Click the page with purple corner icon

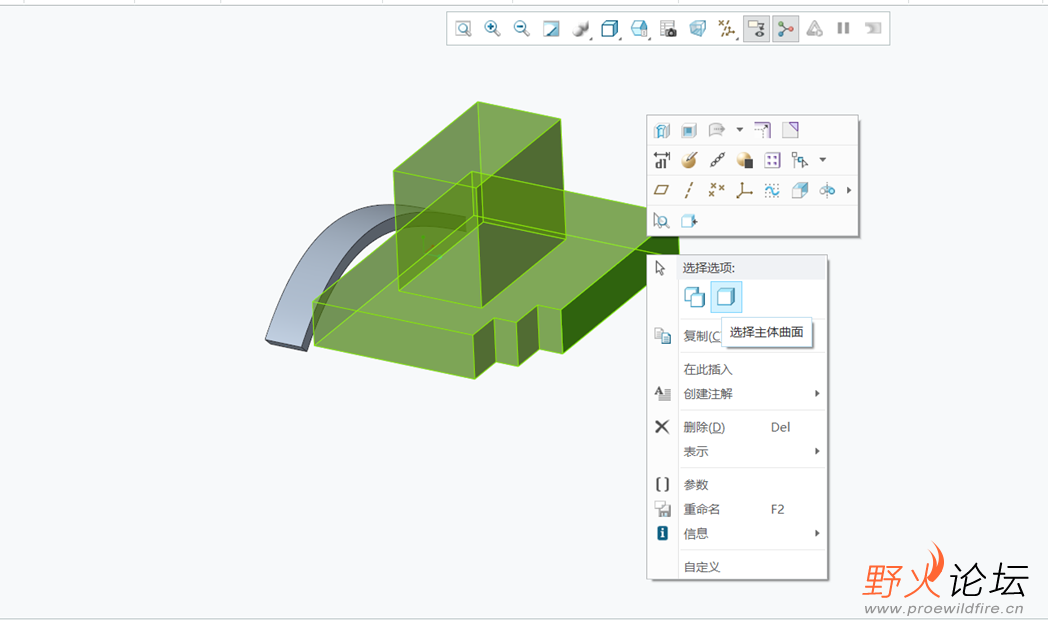coord(790,130)
